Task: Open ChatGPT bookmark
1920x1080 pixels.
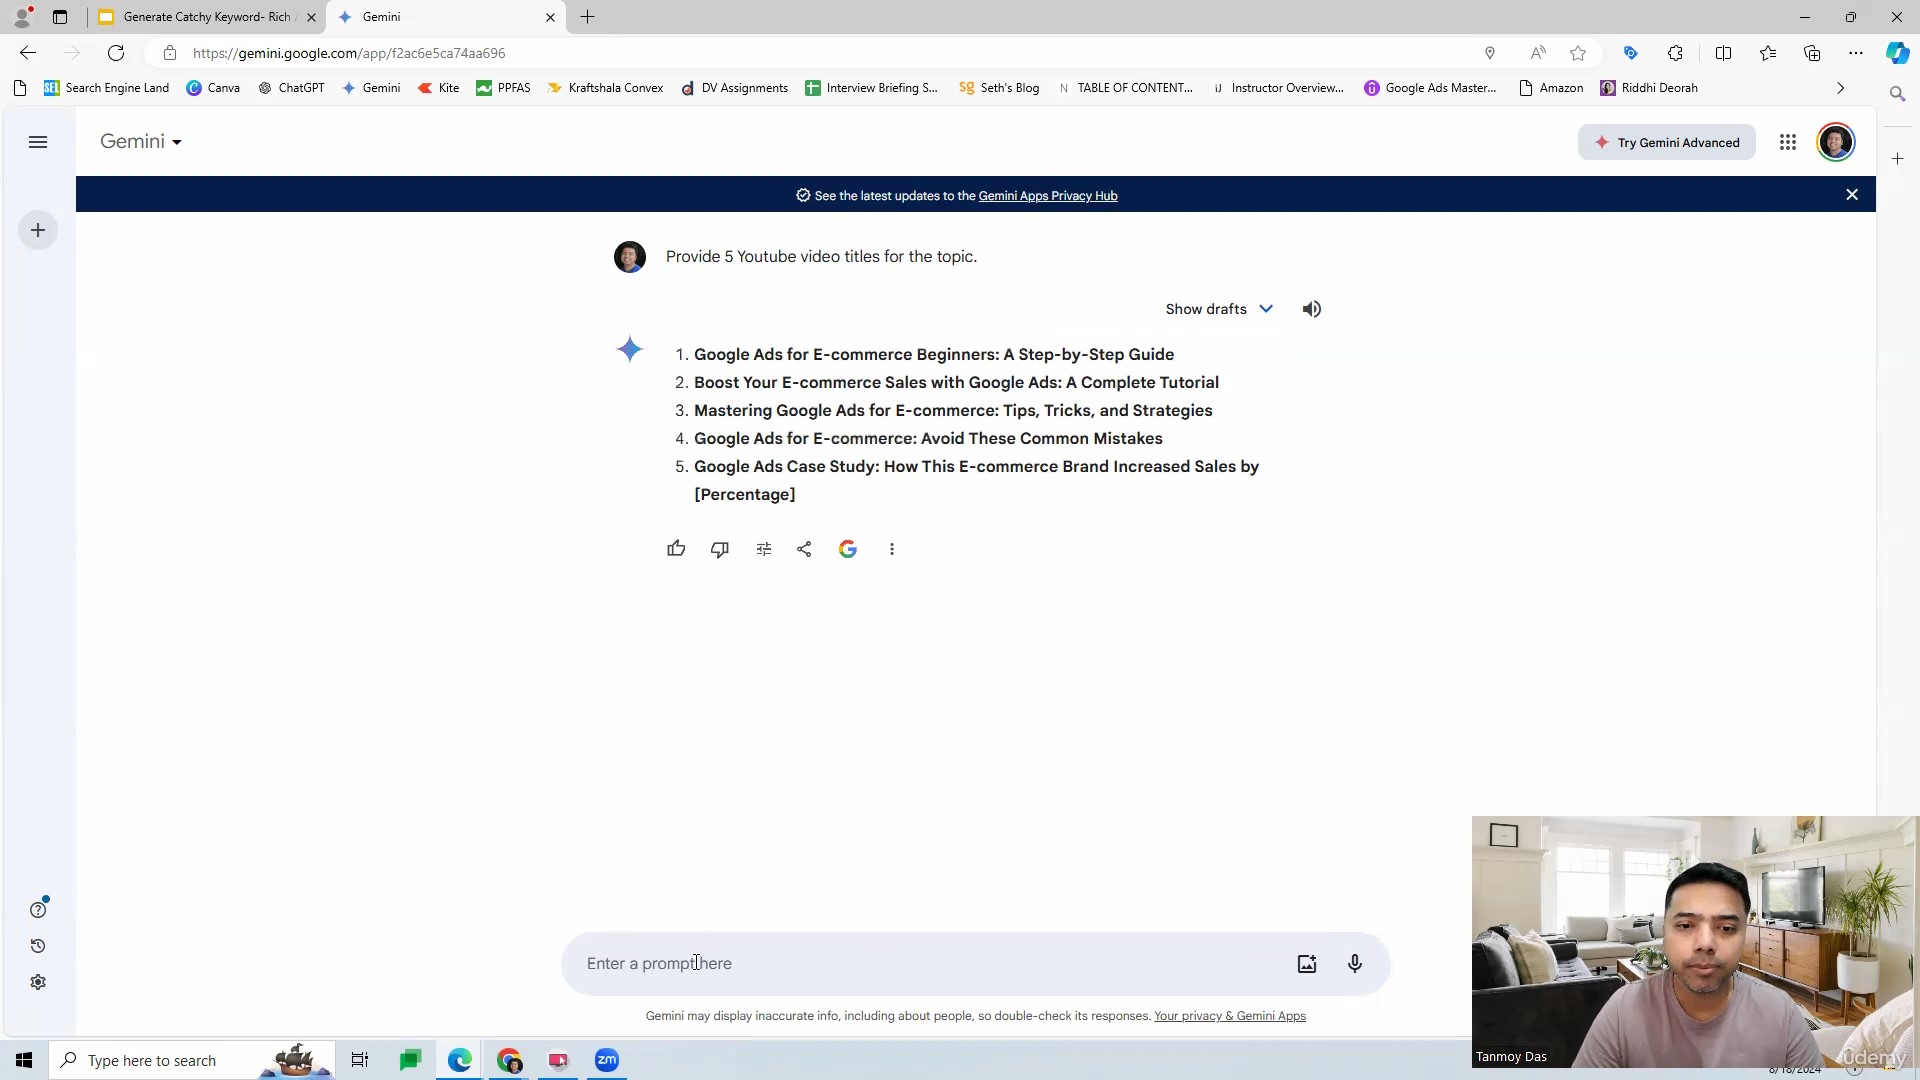Action: 291,88
